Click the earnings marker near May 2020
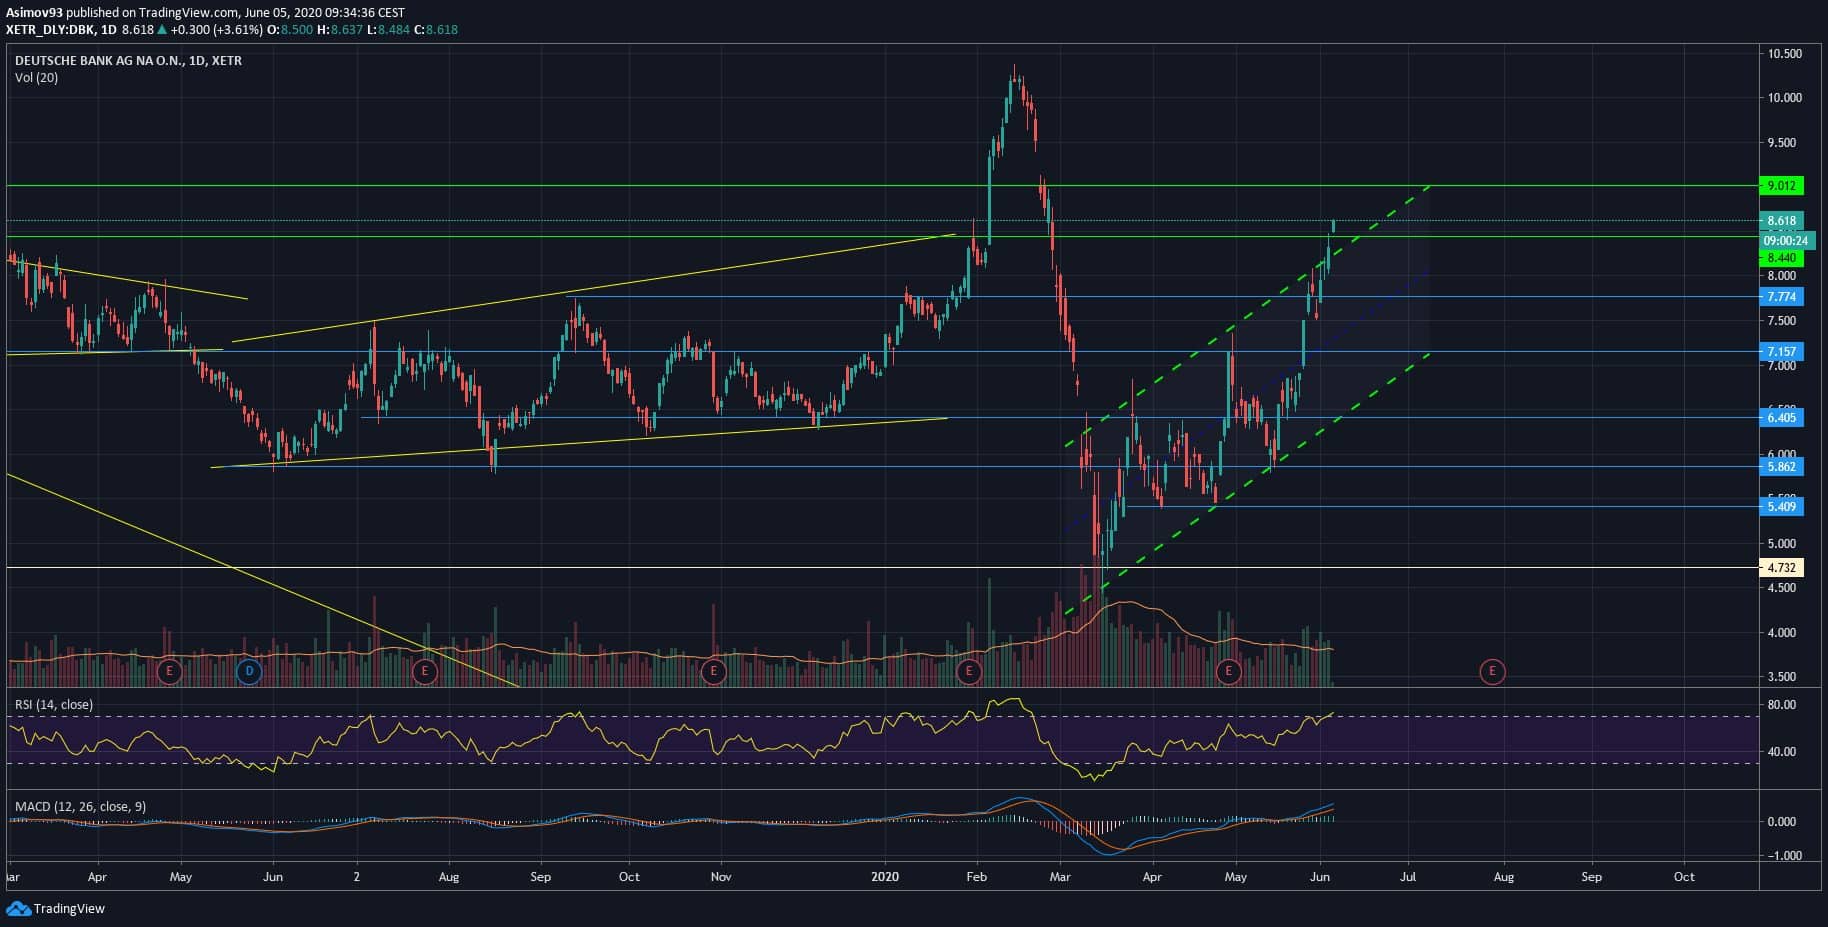 1228,671
